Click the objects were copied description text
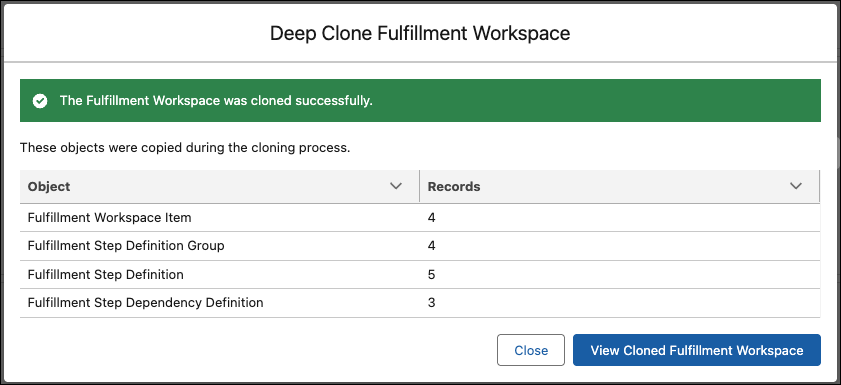Screen dimensions: 841x385 [185, 147]
